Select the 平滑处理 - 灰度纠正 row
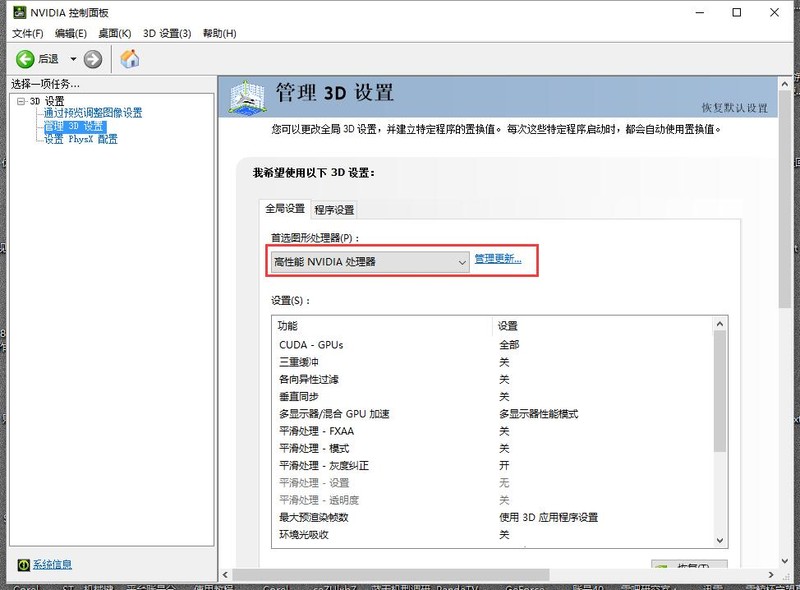Screen dimensions: 800x590 point(492,465)
